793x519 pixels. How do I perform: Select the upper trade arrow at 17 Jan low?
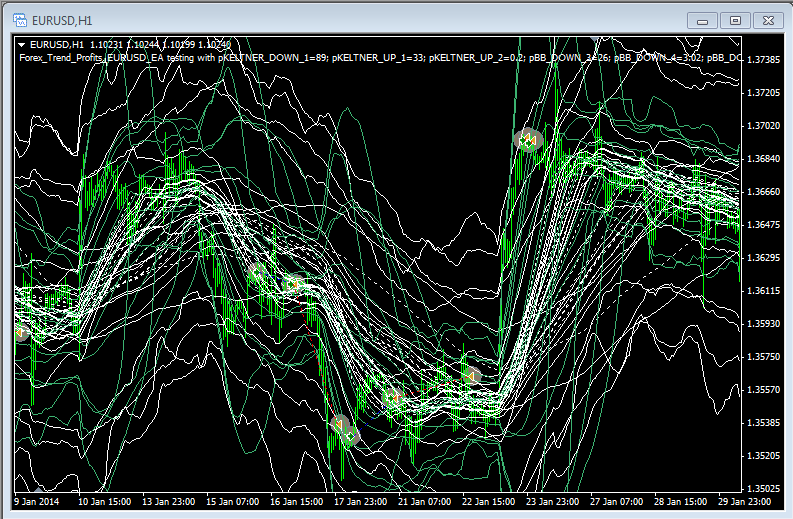coord(339,423)
